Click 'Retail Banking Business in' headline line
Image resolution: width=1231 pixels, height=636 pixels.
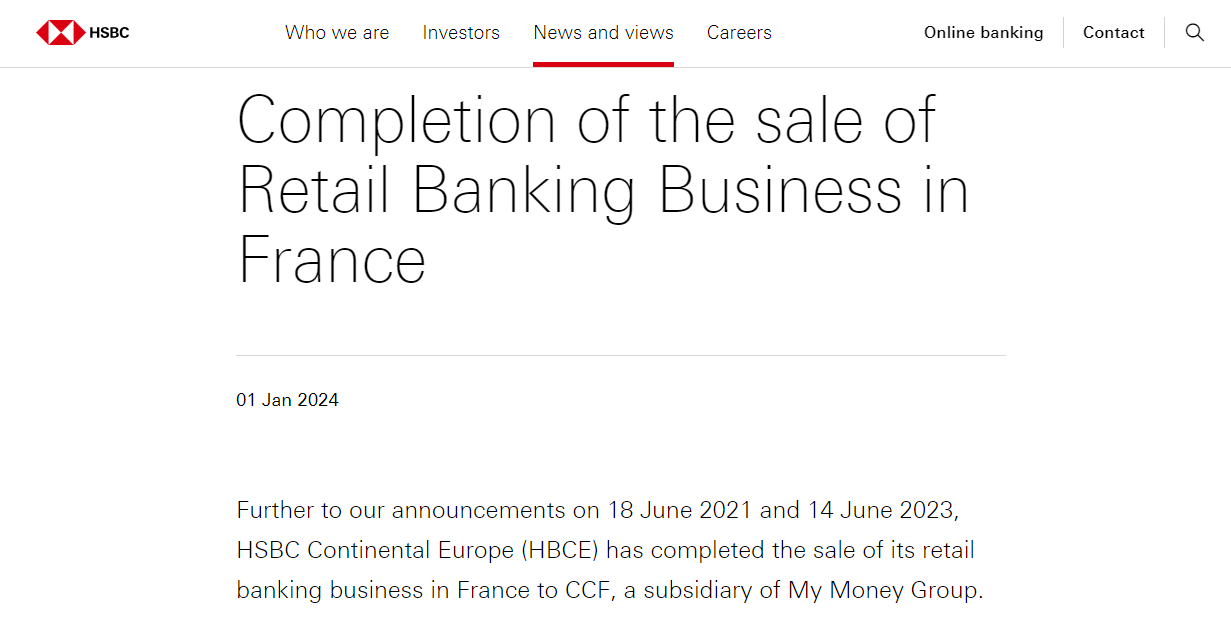(603, 190)
